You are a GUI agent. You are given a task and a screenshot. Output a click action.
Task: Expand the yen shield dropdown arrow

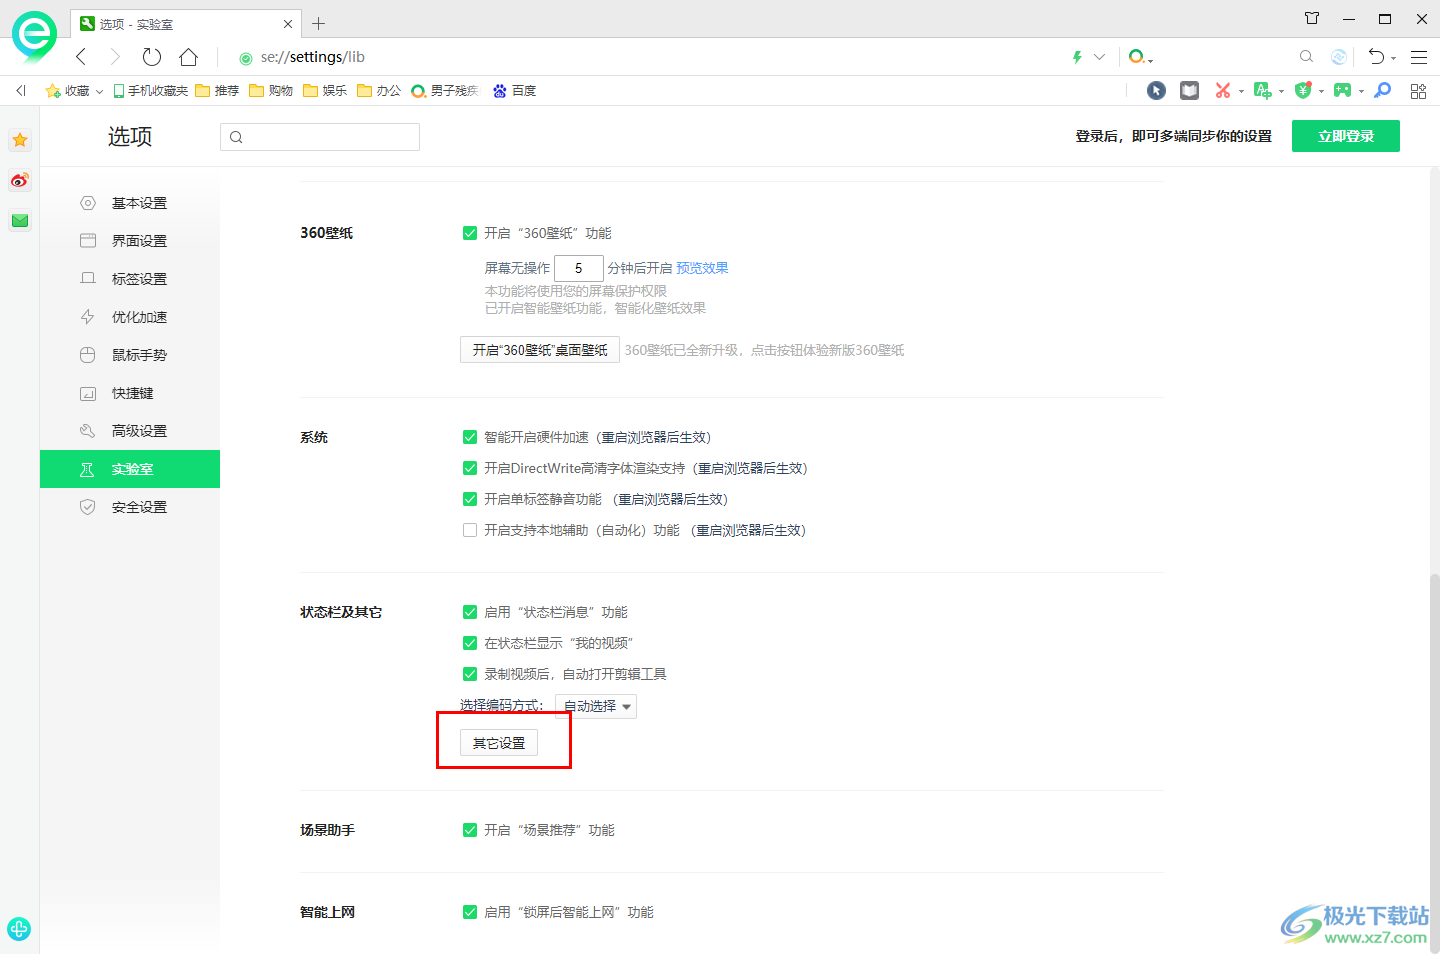point(1321,92)
